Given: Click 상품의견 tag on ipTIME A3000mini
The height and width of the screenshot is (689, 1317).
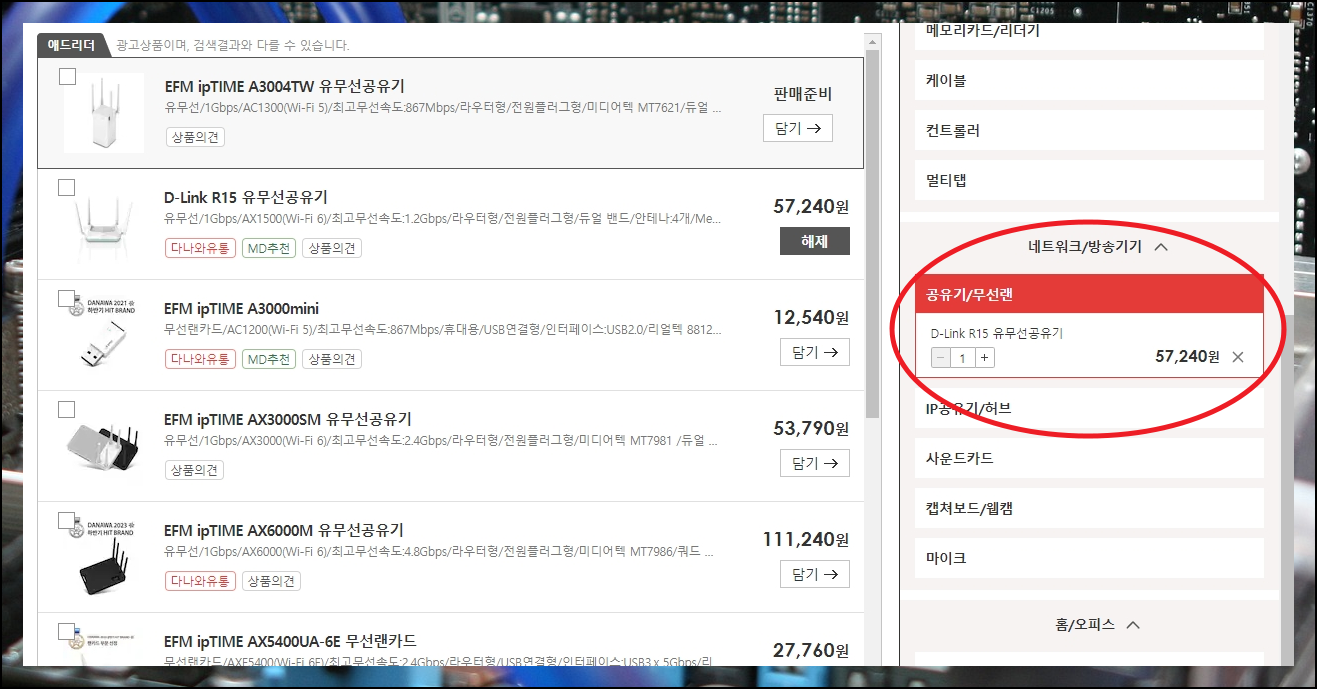Looking at the screenshot, I should click(332, 359).
